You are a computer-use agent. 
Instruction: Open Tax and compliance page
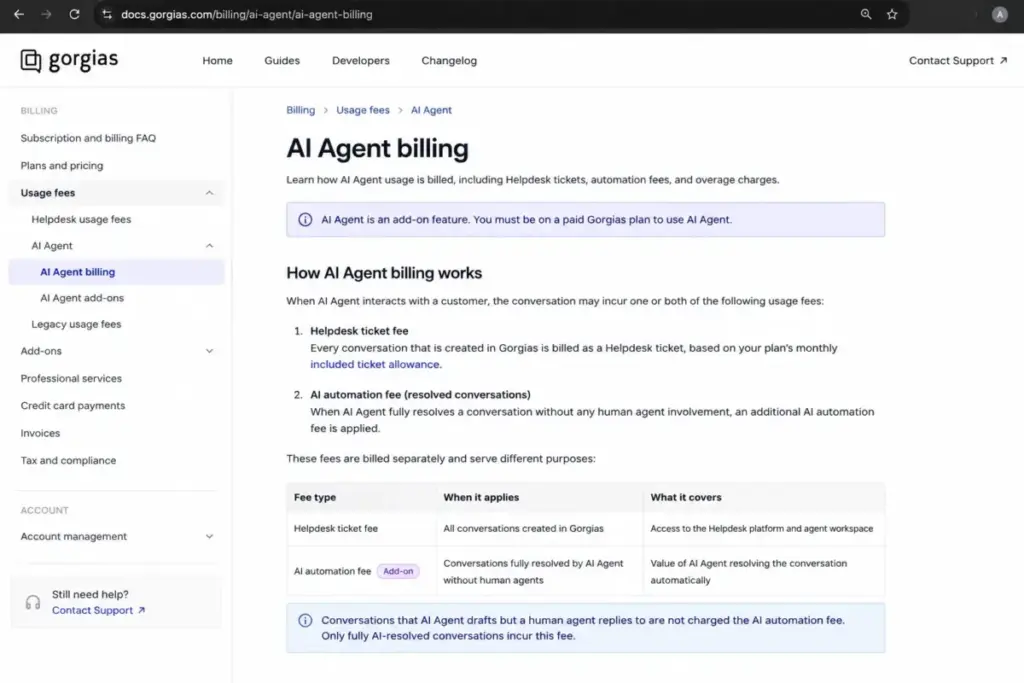coord(68,461)
